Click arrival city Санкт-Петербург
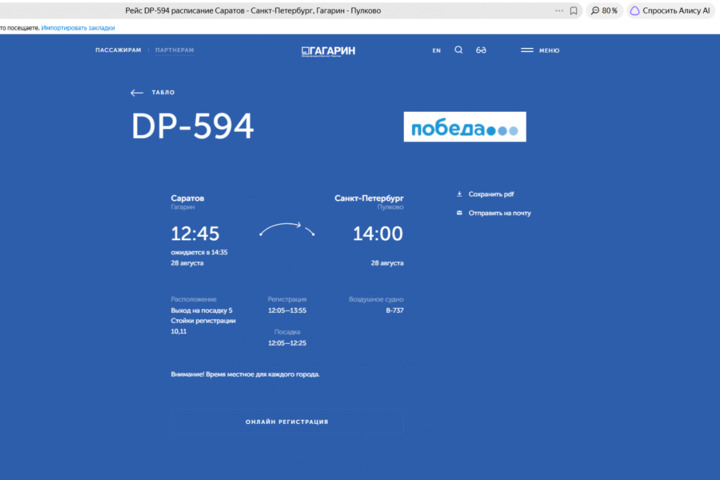720x480 pixels. click(x=369, y=198)
